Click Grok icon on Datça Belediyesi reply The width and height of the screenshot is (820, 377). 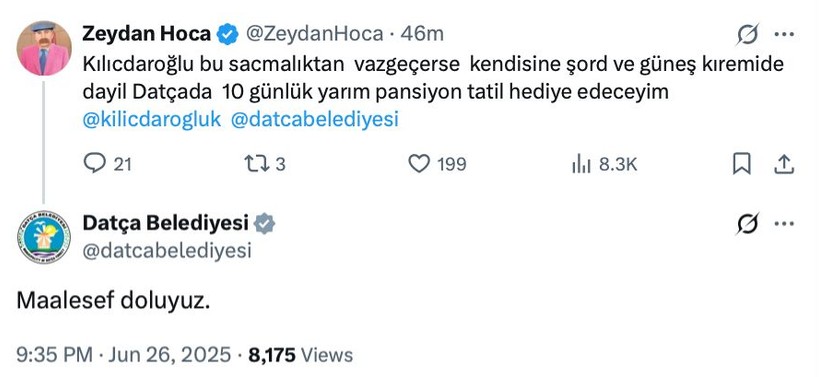[x=747, y=225]
